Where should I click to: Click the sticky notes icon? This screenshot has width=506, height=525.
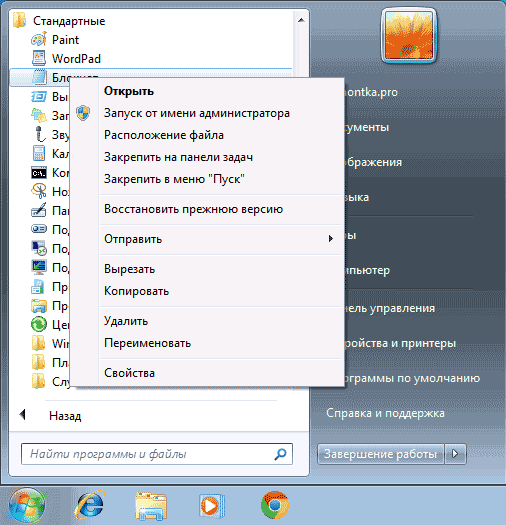tap(39, 116)
